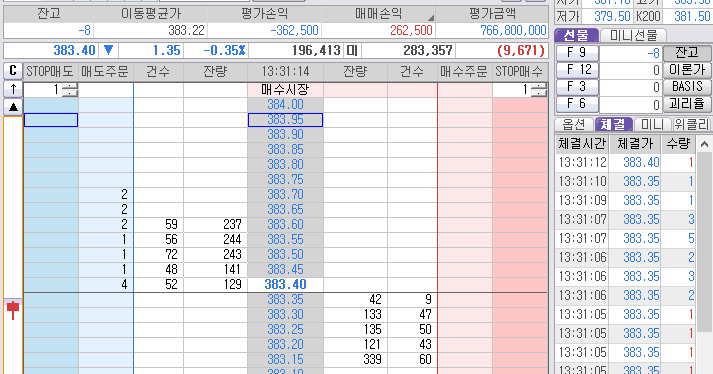Click the 13:31:09 trade row

pyautogui.click(x=625, y=201)
